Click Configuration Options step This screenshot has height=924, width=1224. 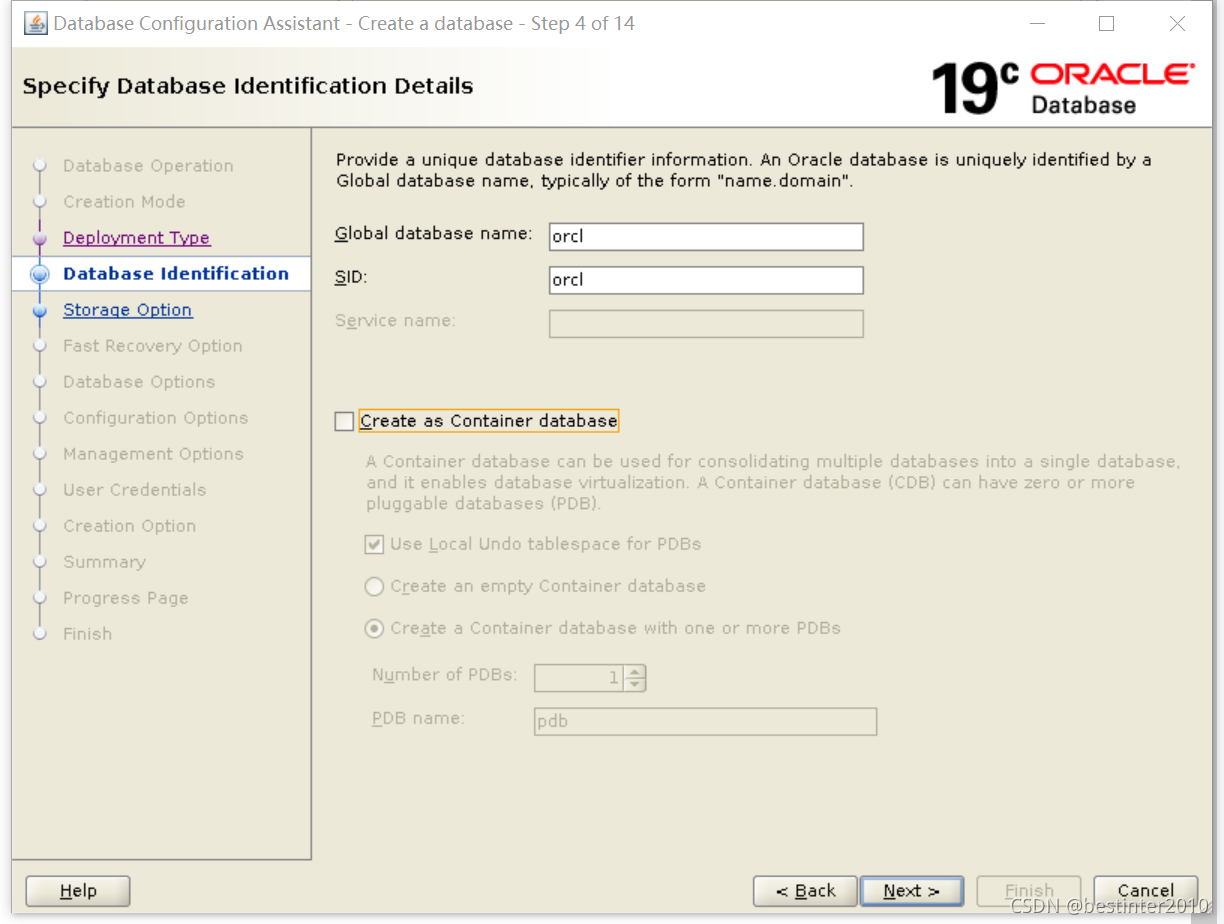click(155, 418)
